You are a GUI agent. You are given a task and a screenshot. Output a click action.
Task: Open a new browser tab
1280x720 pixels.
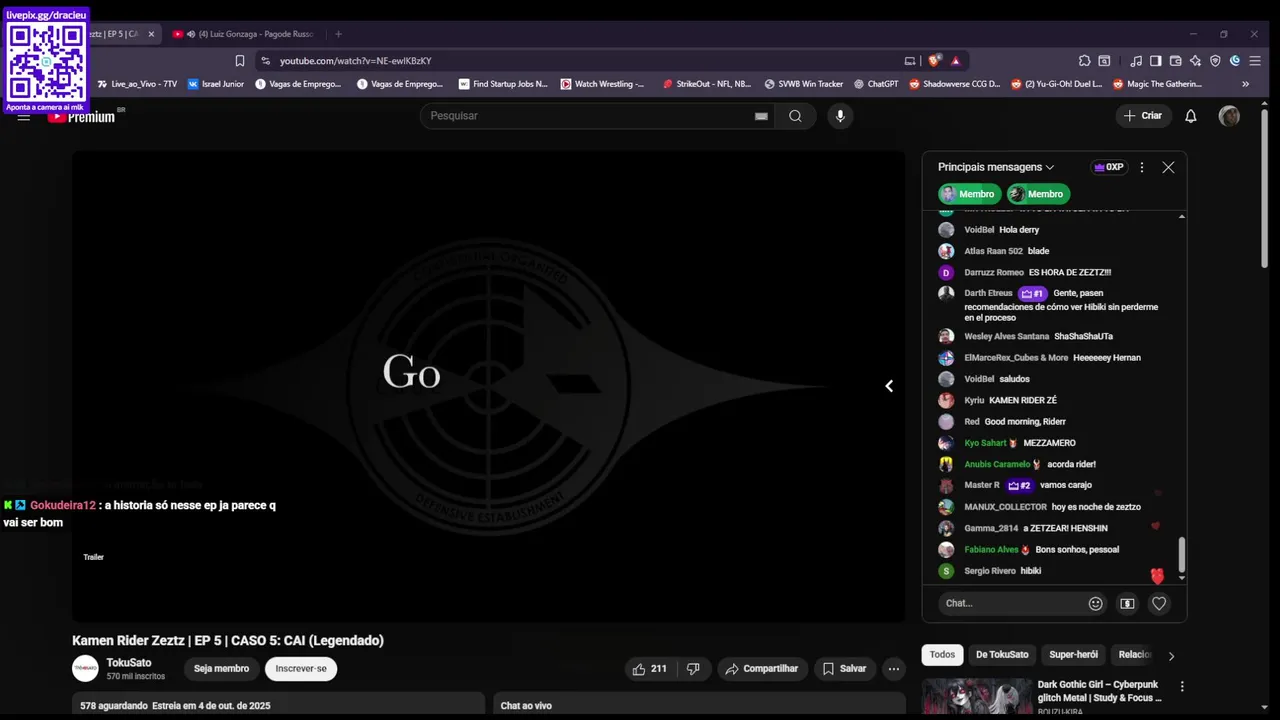click(338, 34)
